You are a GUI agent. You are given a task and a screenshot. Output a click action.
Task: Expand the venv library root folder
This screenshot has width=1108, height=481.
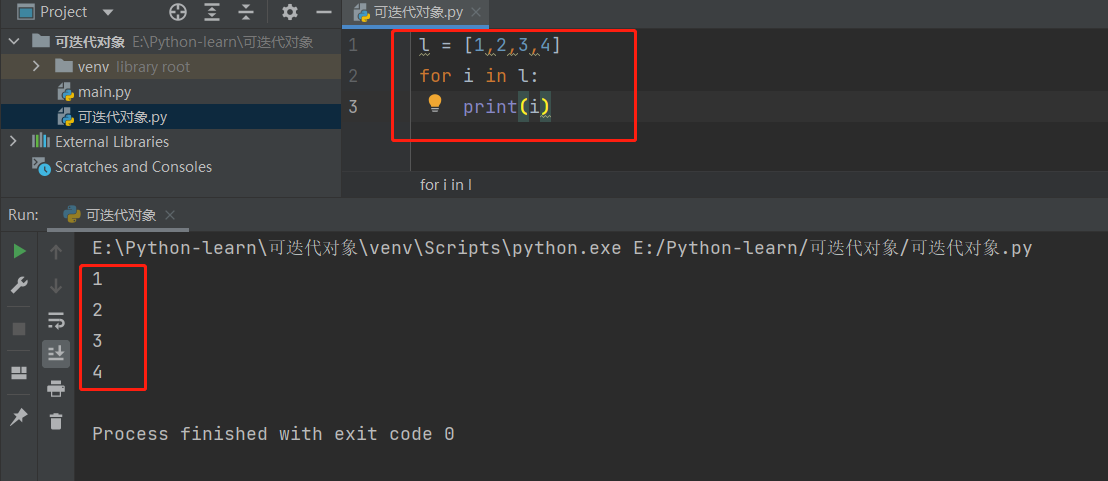(x=37, y=66)
